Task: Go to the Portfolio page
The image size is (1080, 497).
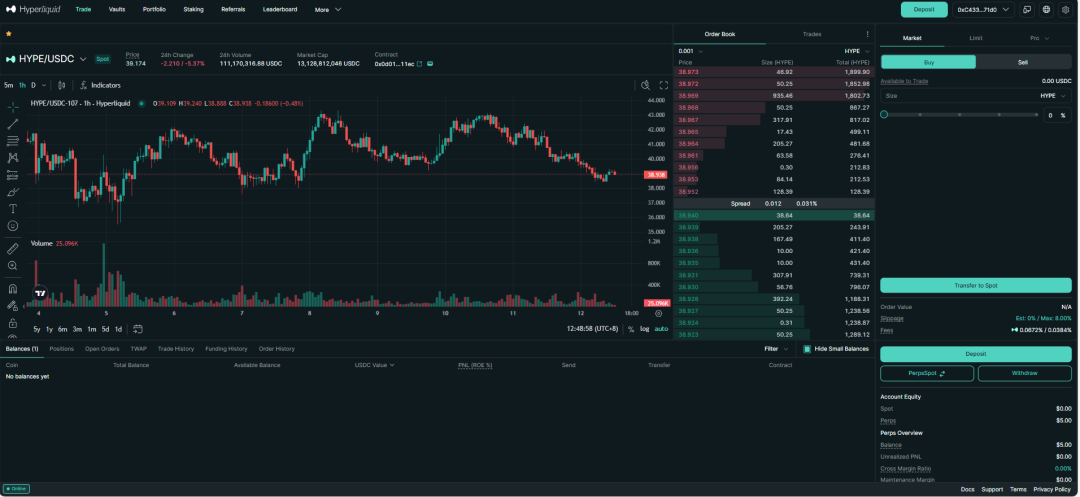Action: pyautogui.click(x=154, y=10)
